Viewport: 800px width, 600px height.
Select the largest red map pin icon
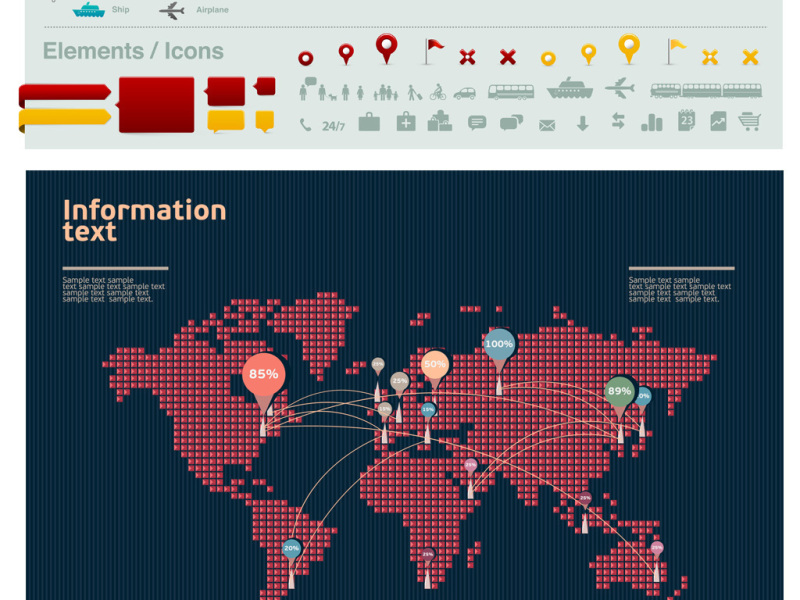387,46
